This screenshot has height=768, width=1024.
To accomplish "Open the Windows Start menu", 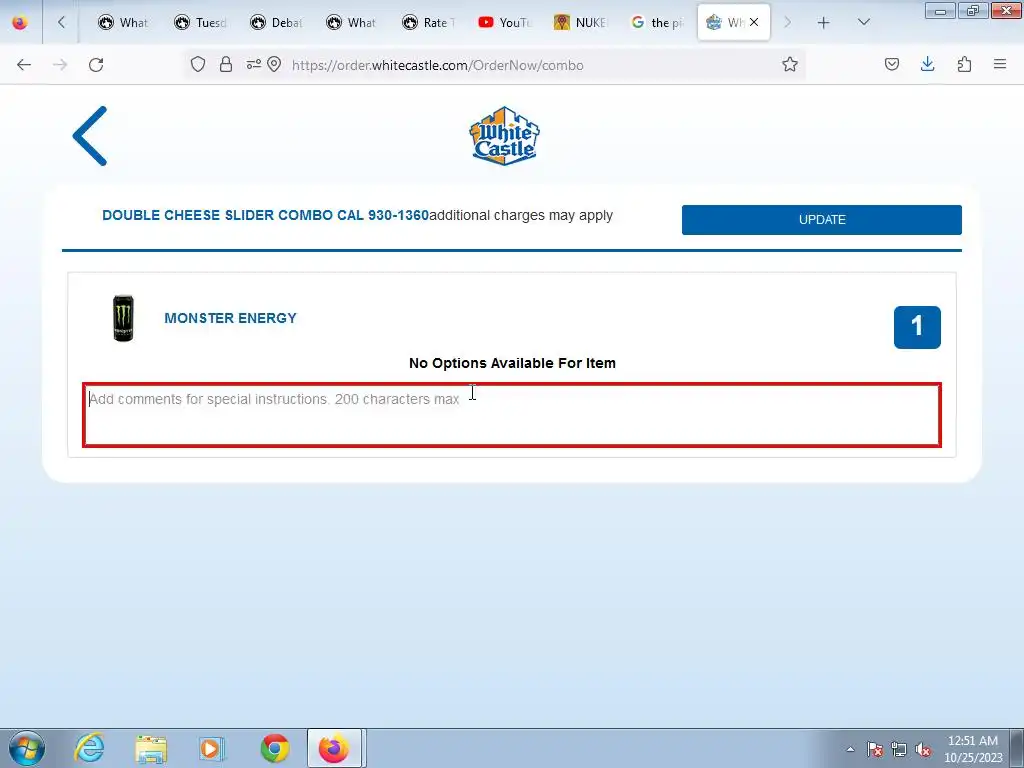I will click(x=27, y=748).
